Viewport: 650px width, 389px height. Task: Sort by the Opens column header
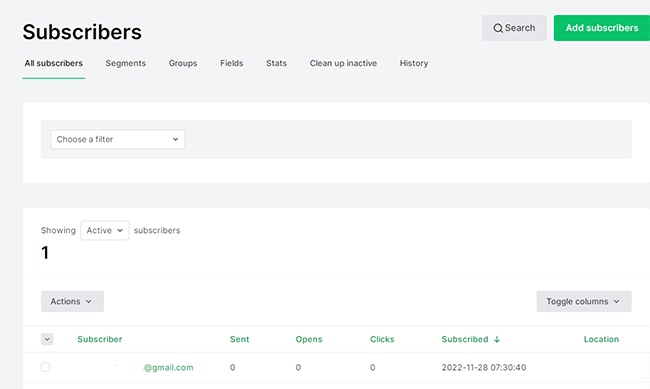click(x=309, y=339)
